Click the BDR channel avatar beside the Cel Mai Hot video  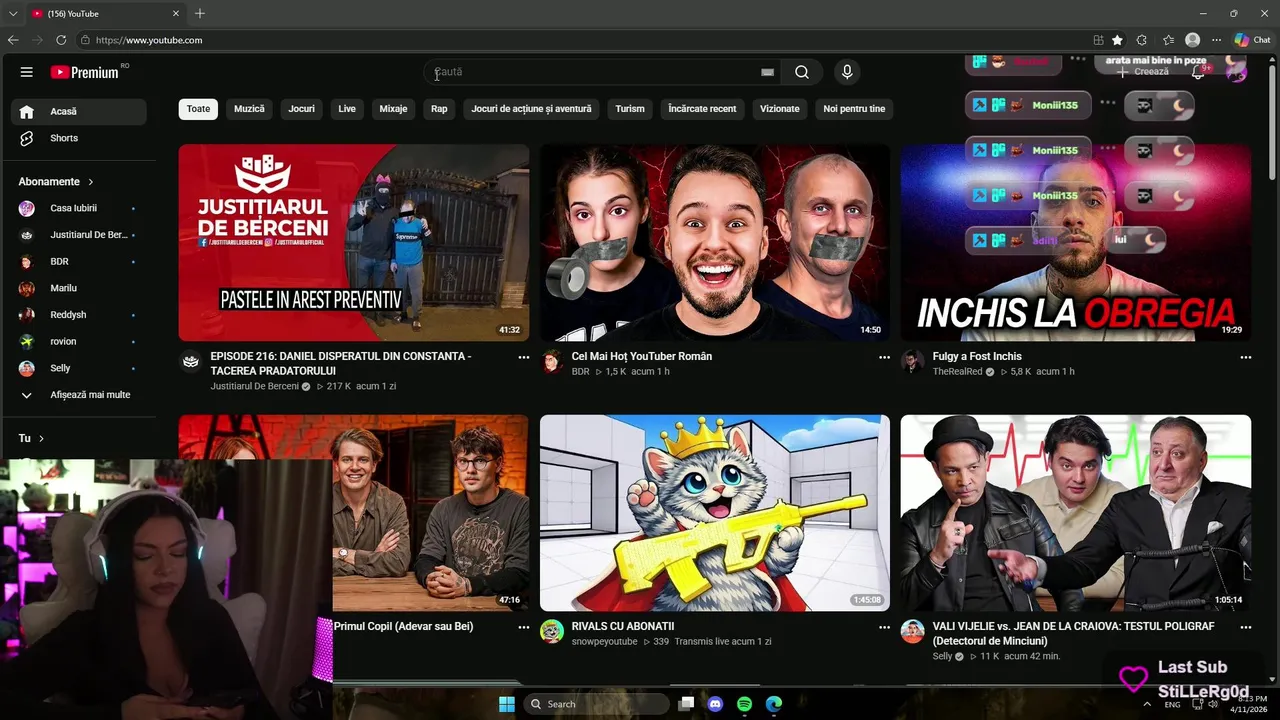click(x=552, y=361)
